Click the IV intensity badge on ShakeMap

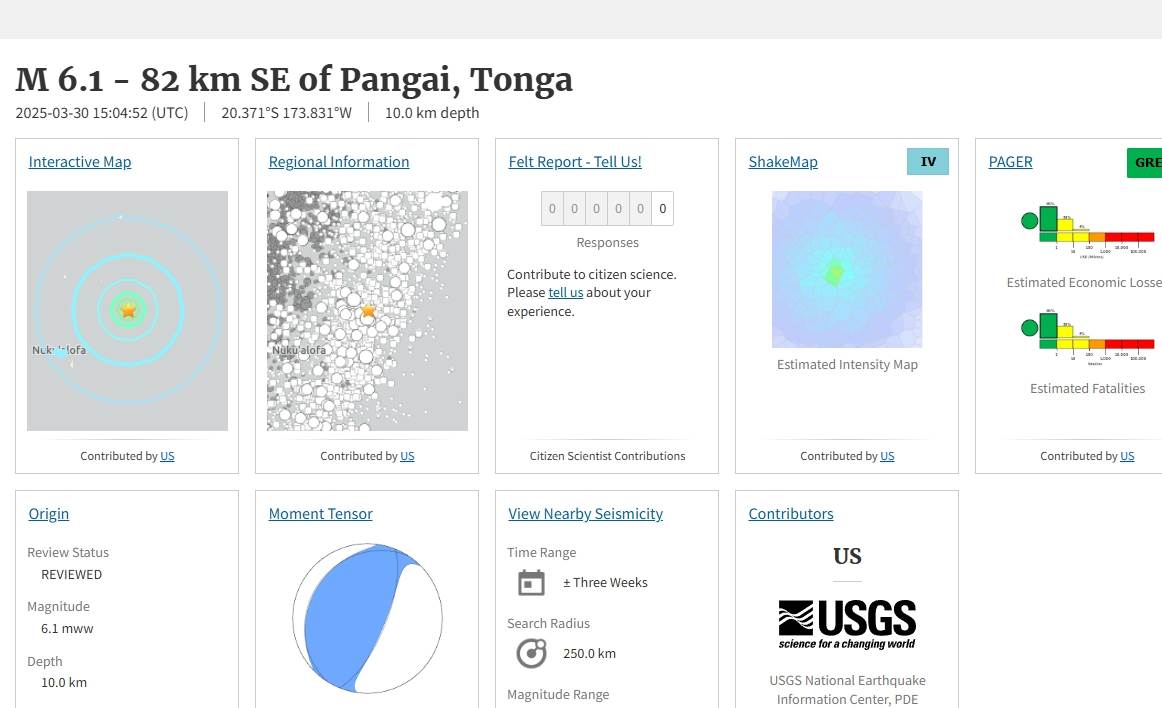coord(927,162)
